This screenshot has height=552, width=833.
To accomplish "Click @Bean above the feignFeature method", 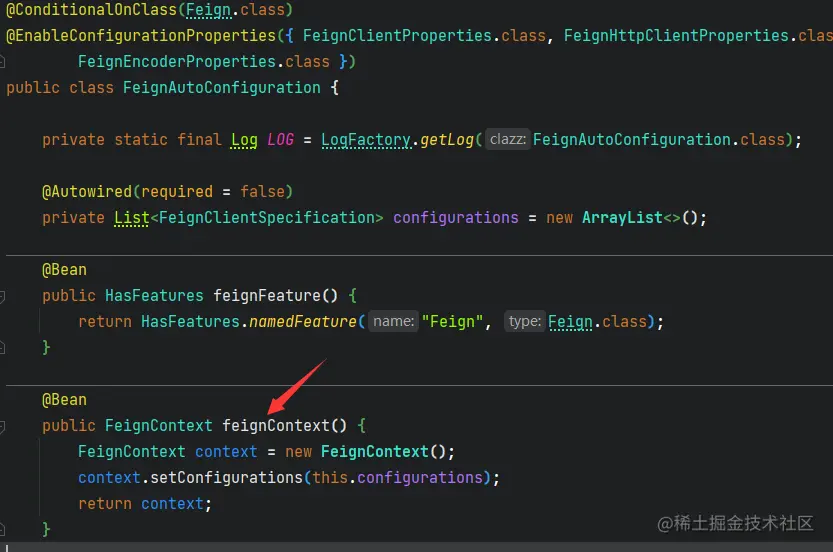I will pyautogui.click(x=64, y=270).
